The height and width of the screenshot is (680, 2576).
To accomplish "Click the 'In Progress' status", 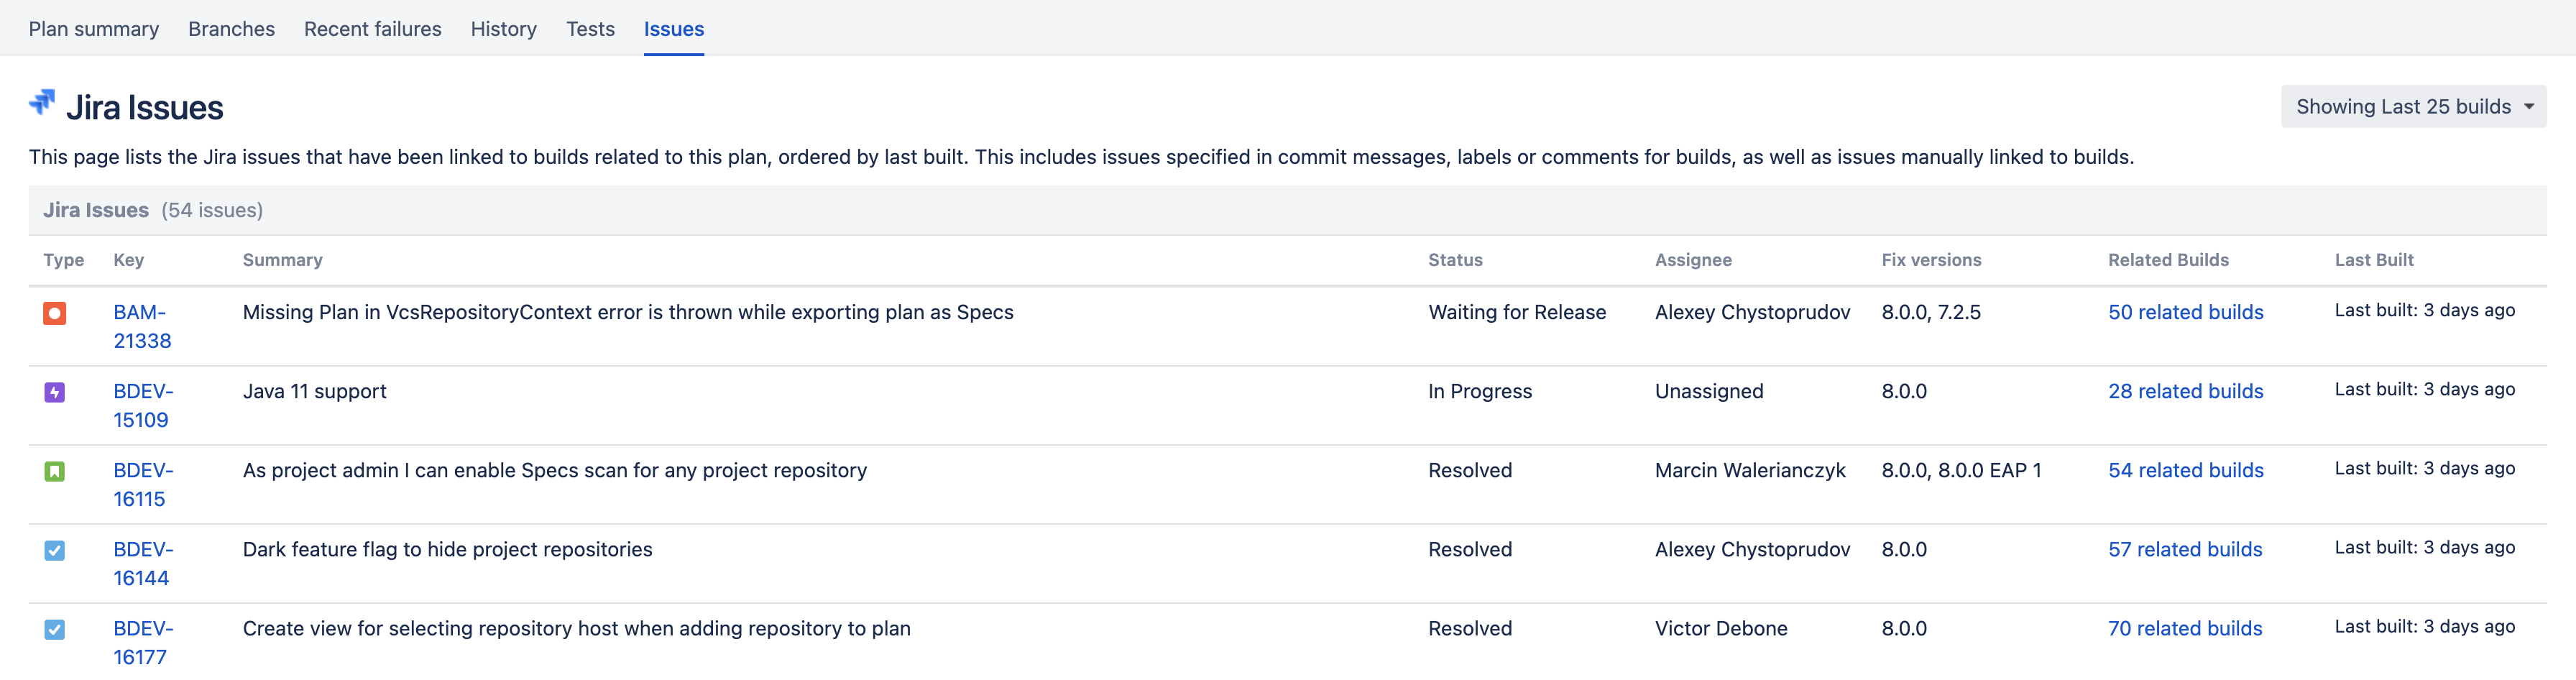I will [x=1480, y=391].
